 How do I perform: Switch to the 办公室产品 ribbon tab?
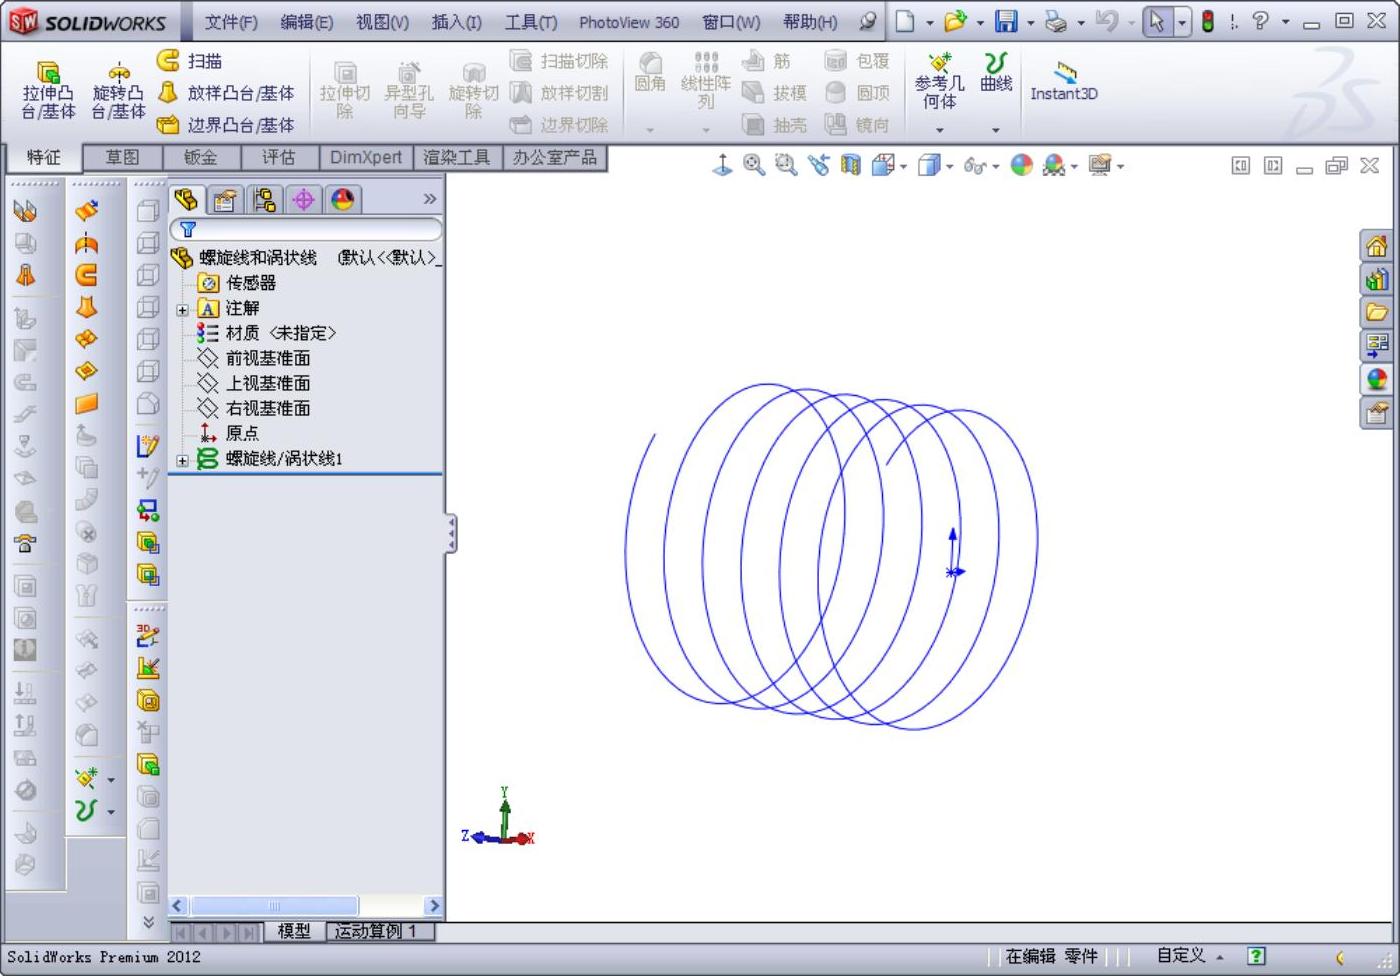554,158
